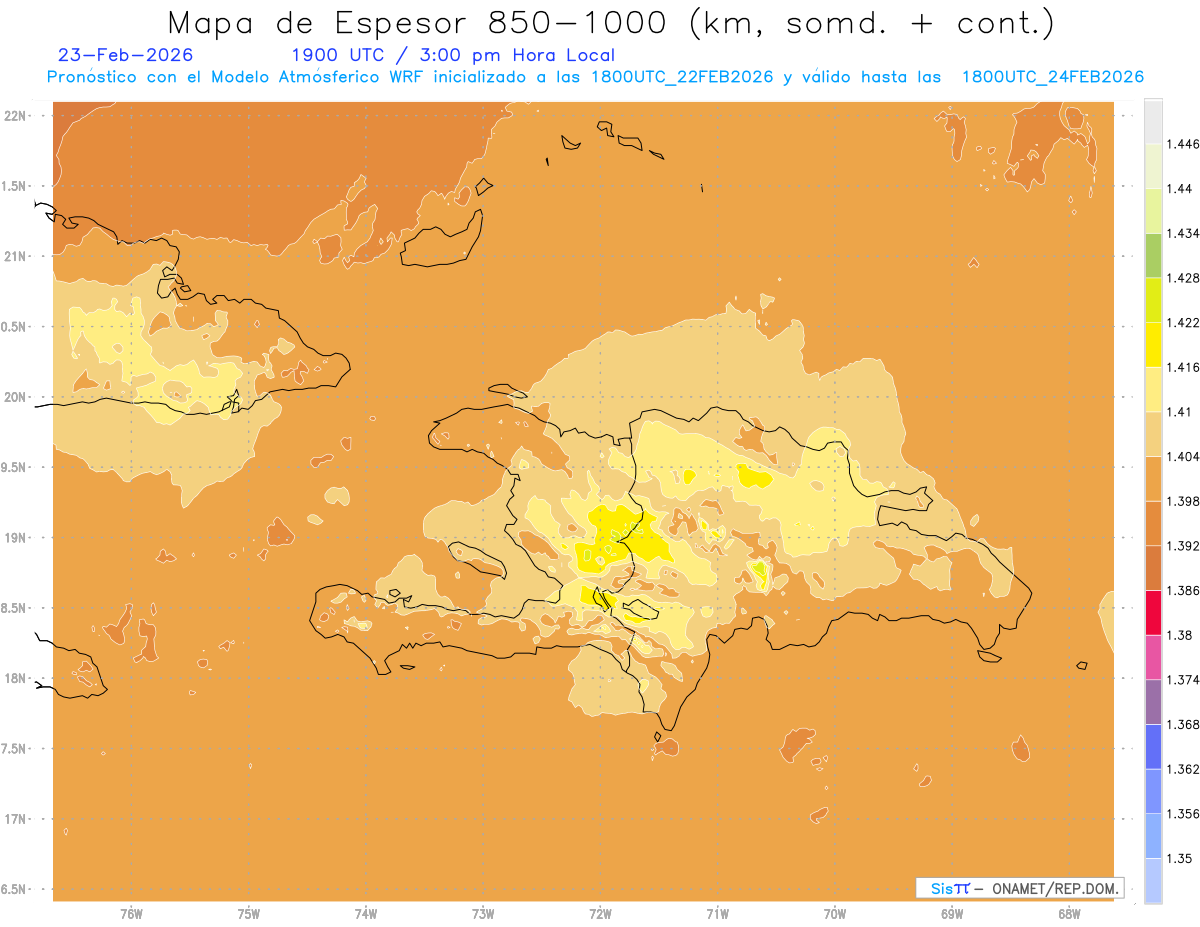This screenshot has width=1200, height=927.
Task: Click the '1.434' legend value
Action: 1183,233
